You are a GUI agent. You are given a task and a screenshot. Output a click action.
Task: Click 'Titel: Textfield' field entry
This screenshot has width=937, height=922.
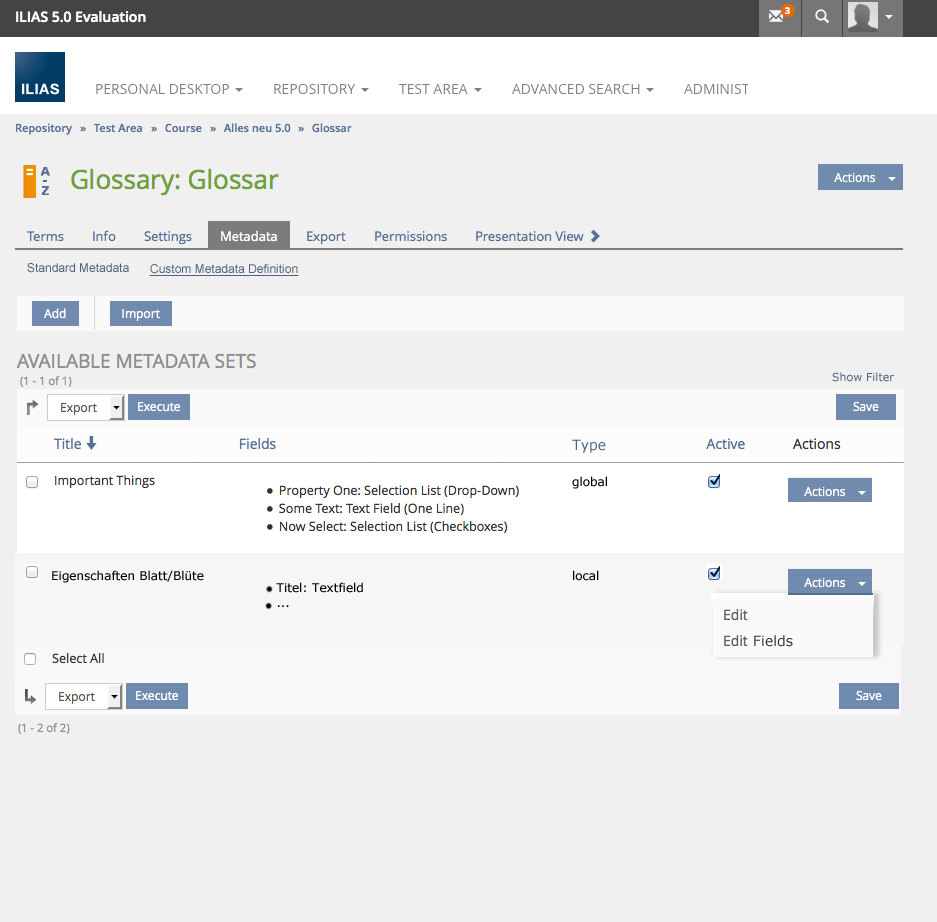tap(320, 587)
